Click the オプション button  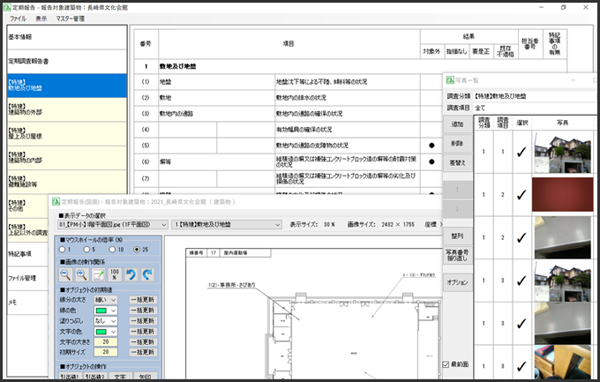click(457, 282)
